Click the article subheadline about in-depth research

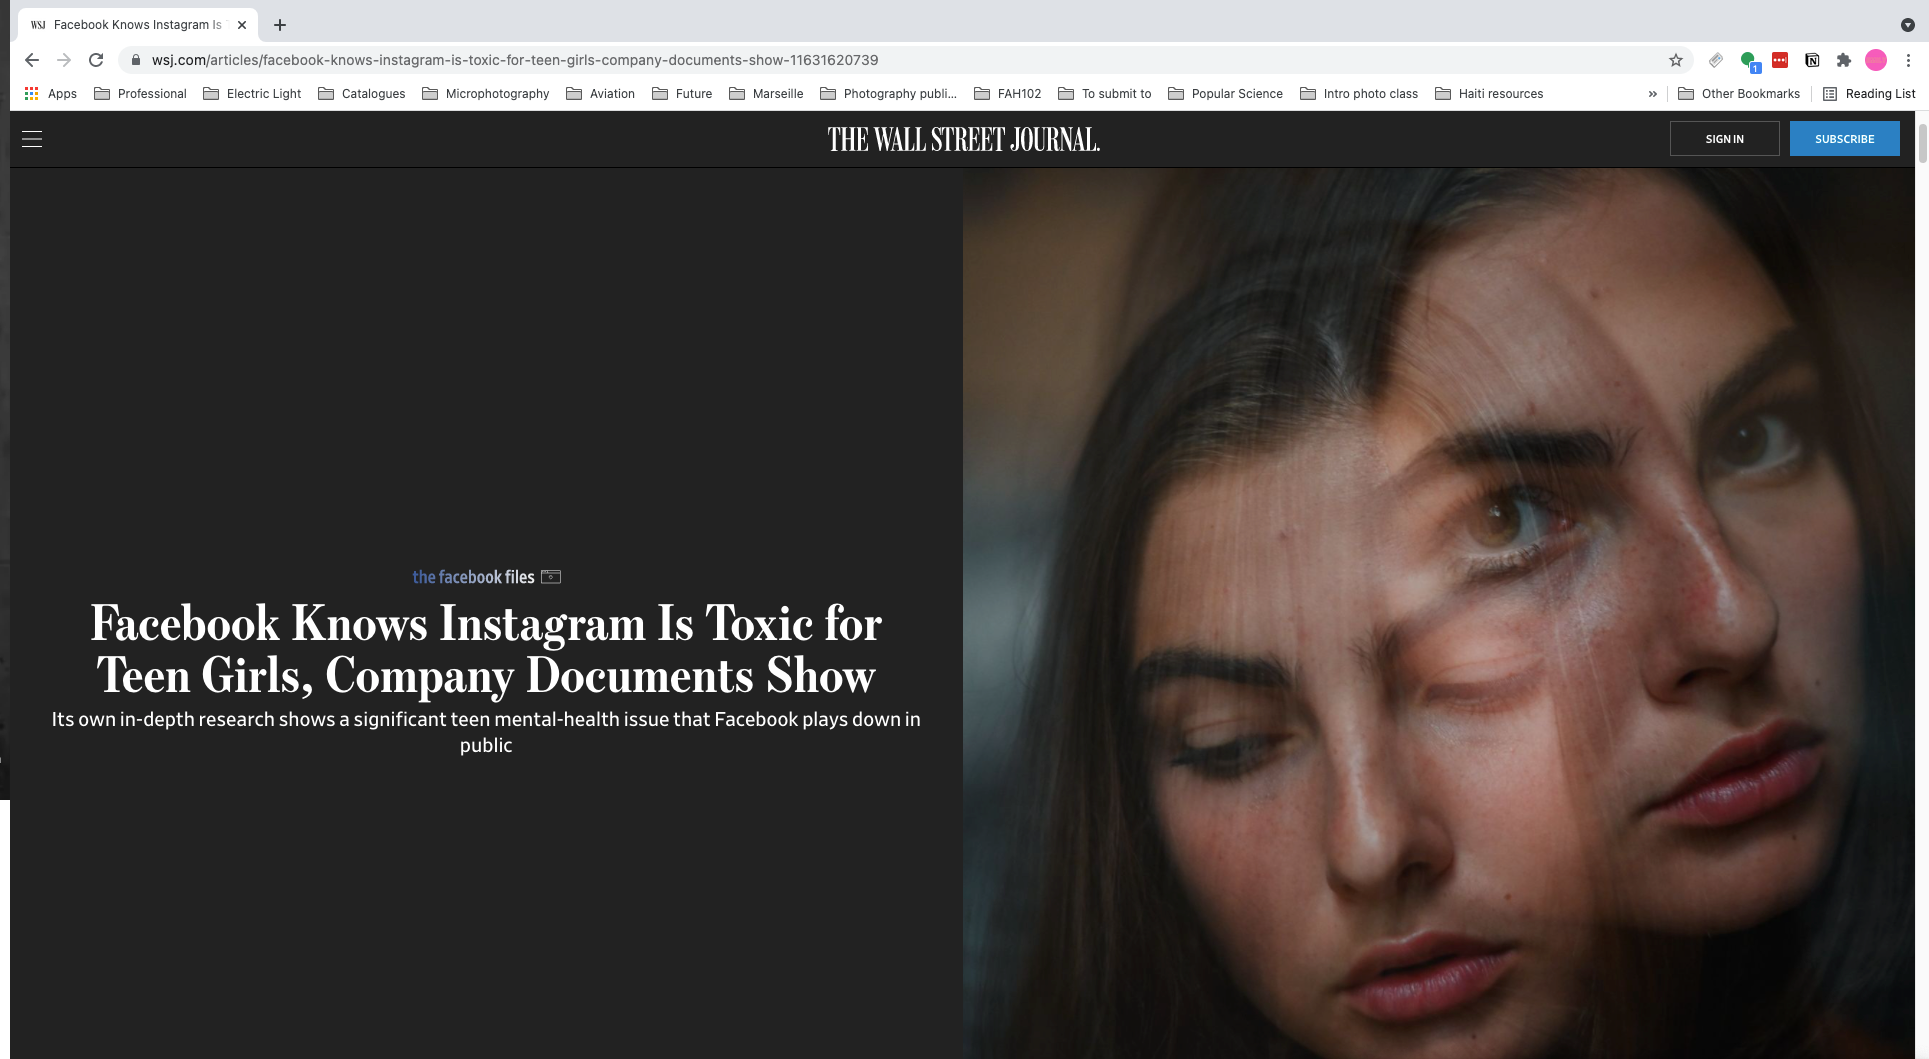486,732
